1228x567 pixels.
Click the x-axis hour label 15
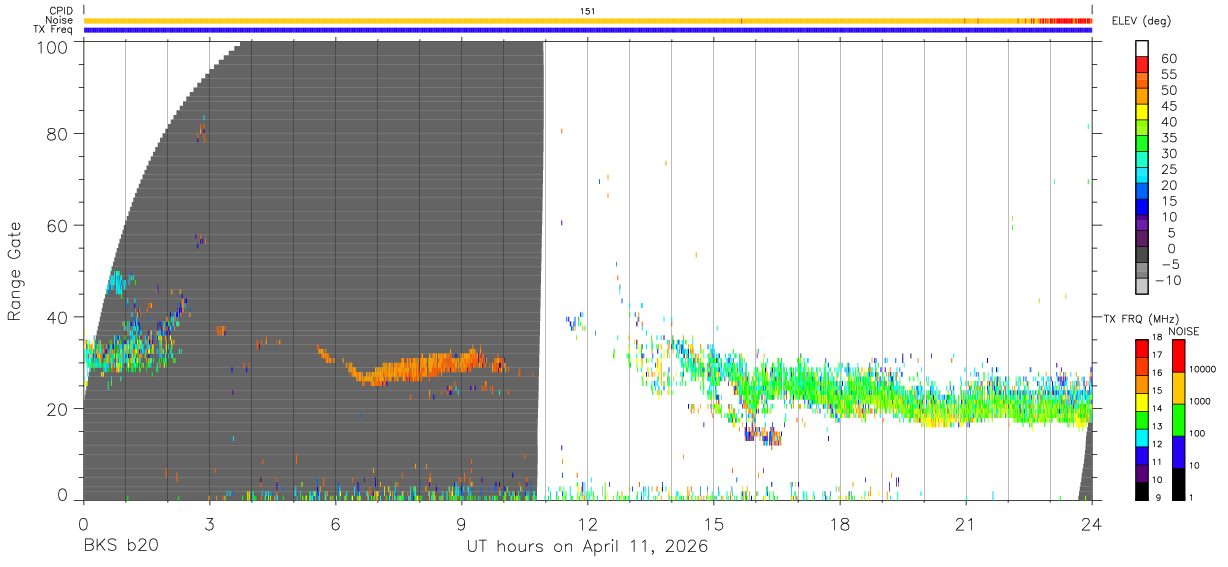(x=714, y=522)
